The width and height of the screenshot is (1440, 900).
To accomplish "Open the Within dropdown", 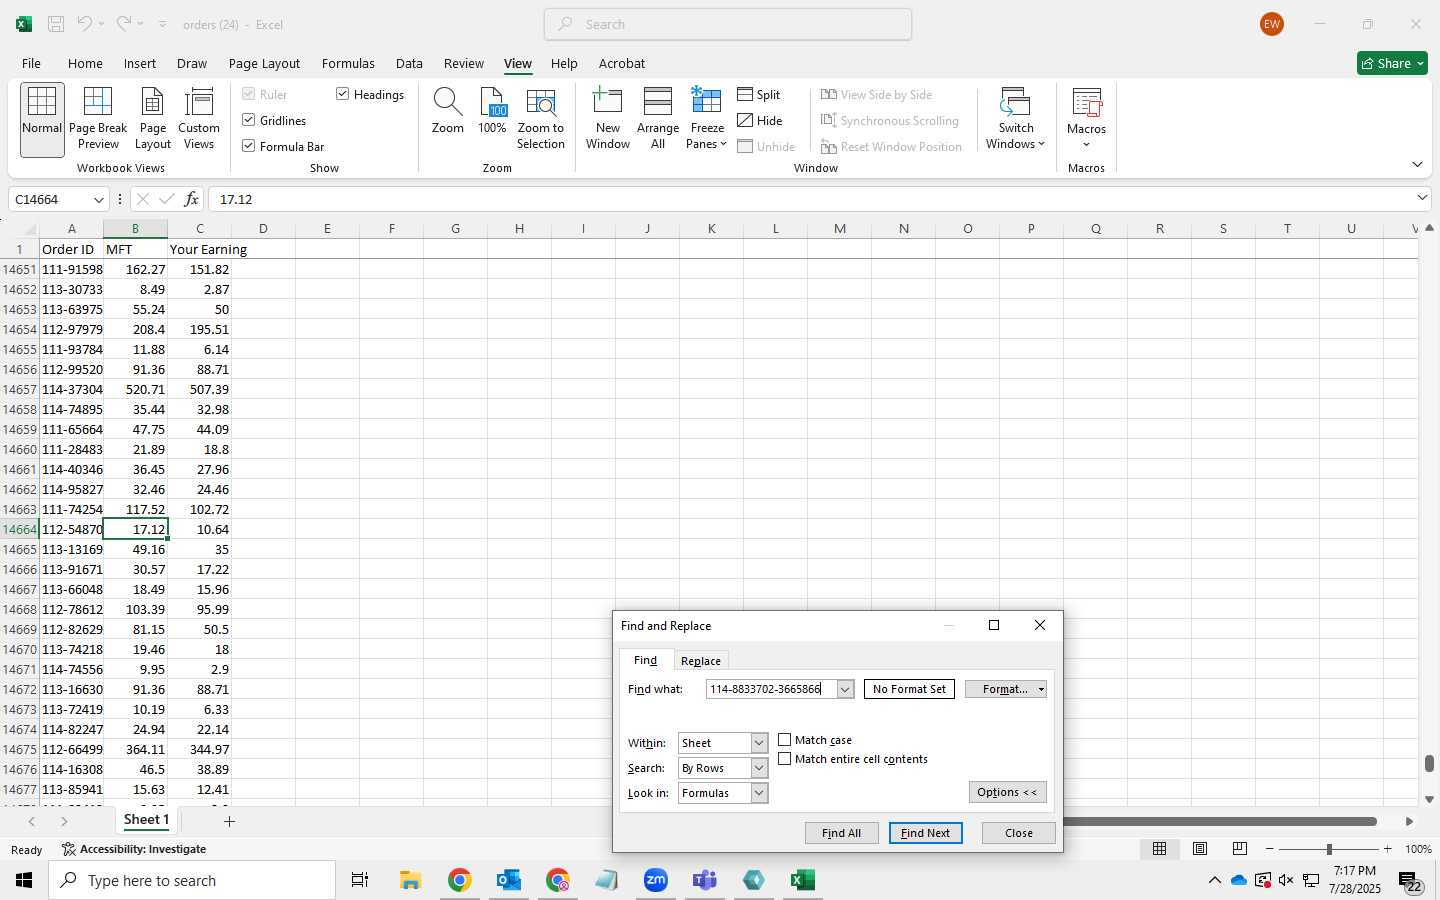I will tap(759, 743).
